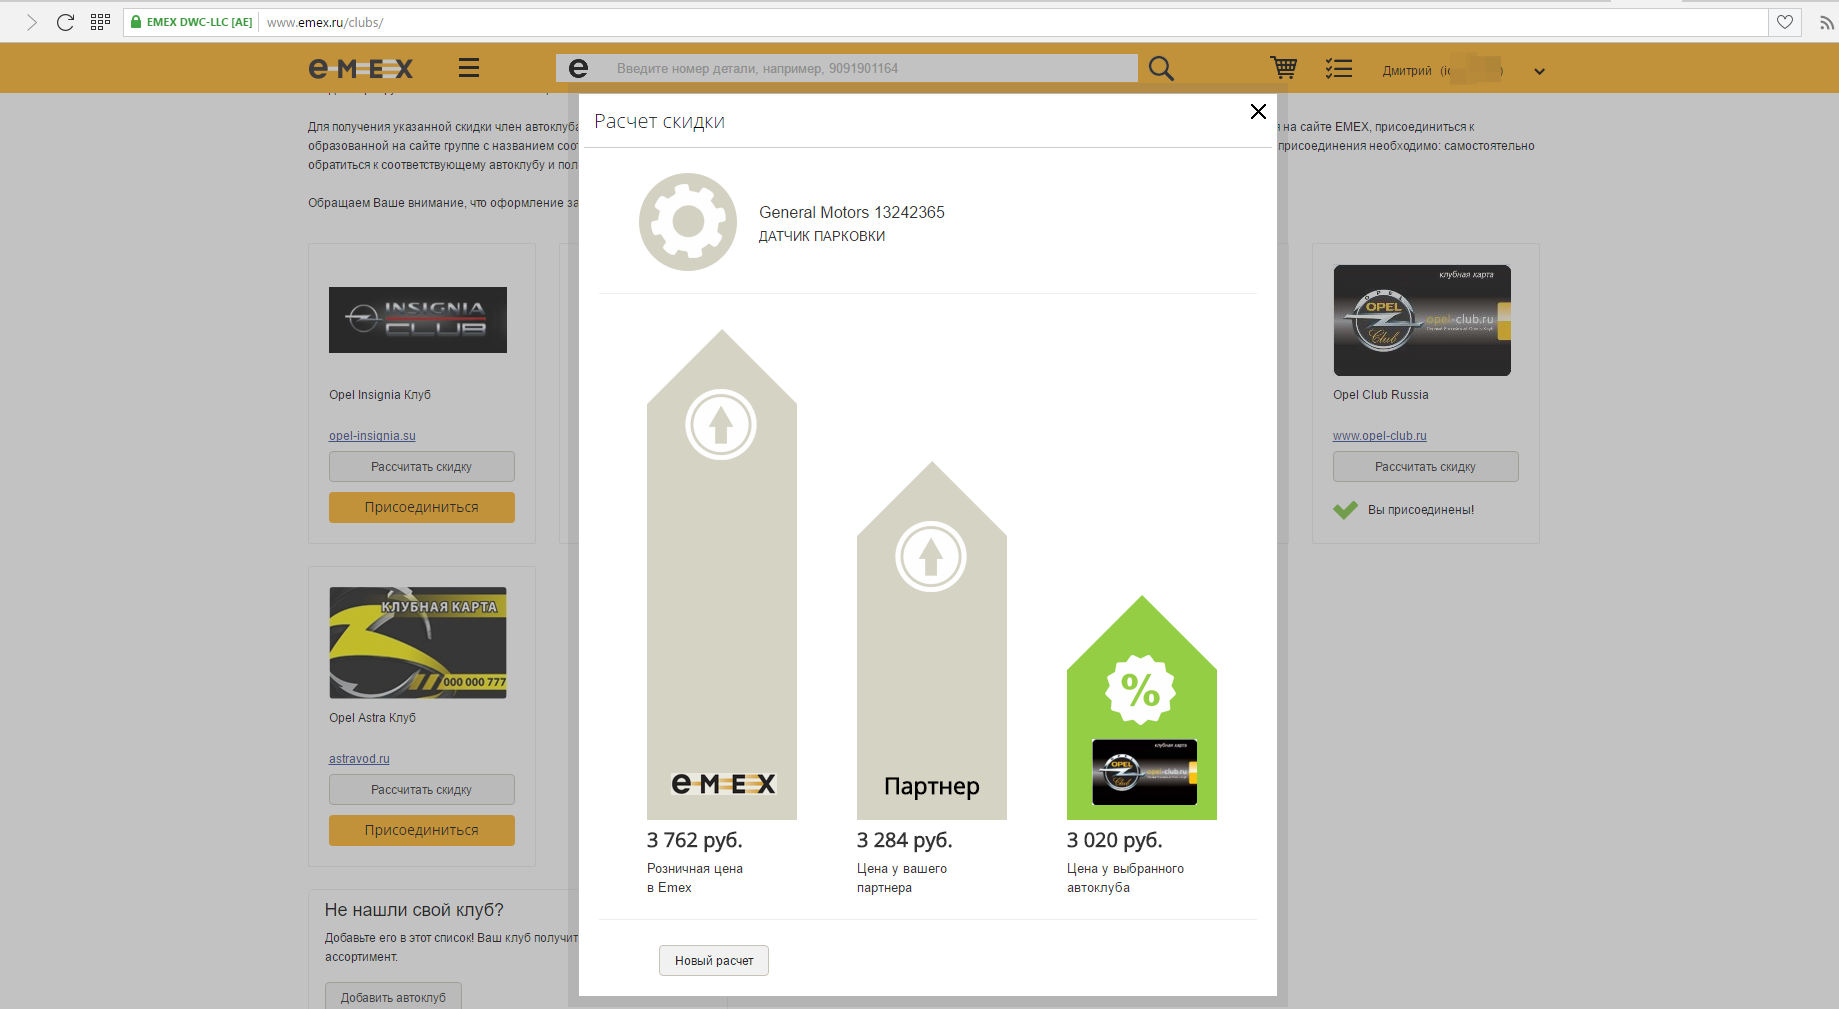Click Opel Club Russia card title

tap(1381, 395)
